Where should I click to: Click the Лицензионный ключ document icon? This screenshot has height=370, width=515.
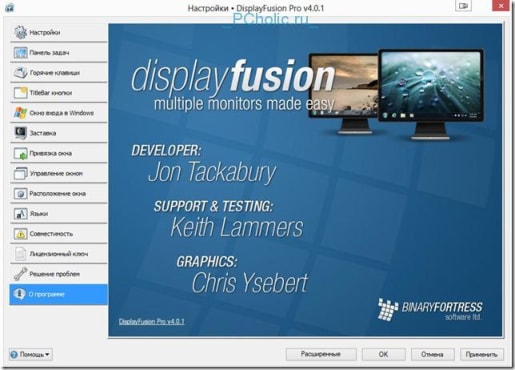pos(20,254)
